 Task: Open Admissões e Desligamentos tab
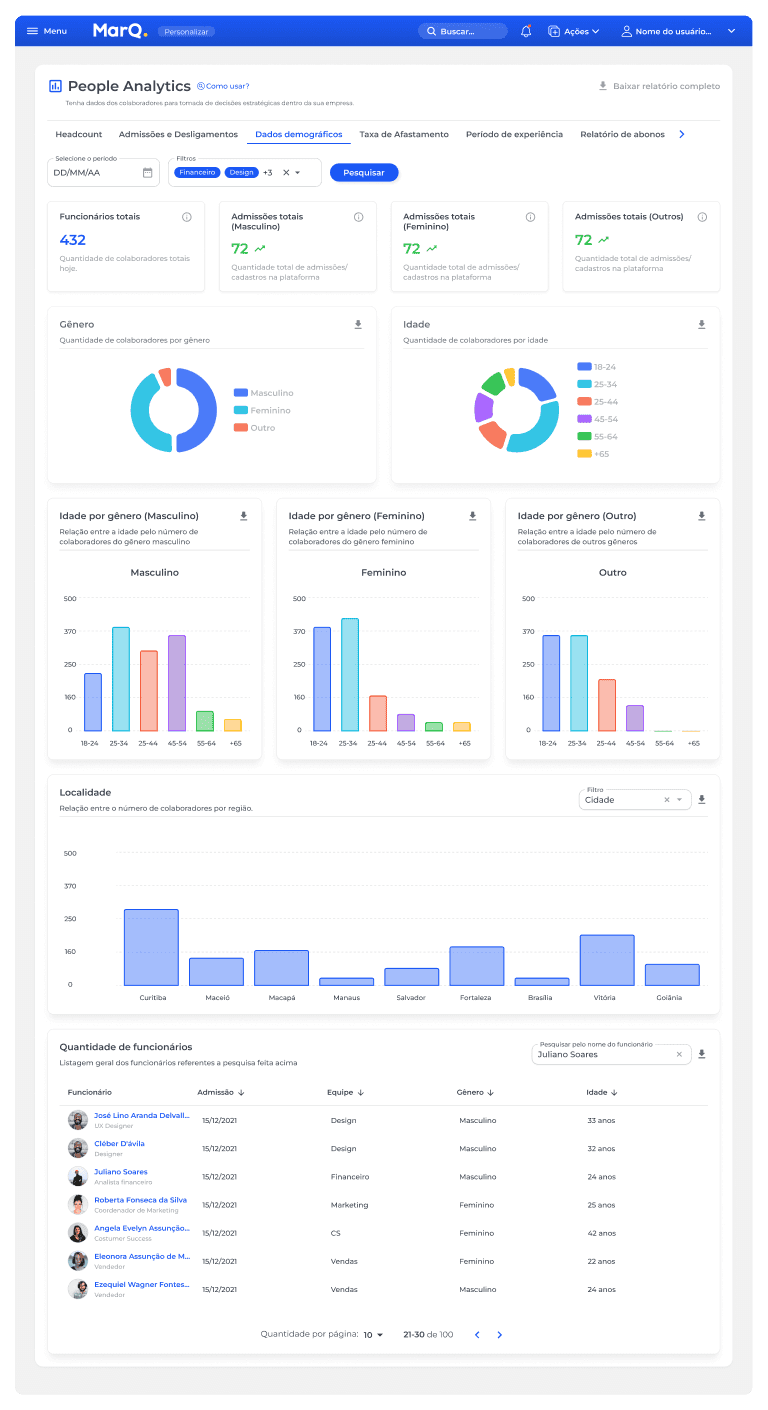(x=178, y=134)
